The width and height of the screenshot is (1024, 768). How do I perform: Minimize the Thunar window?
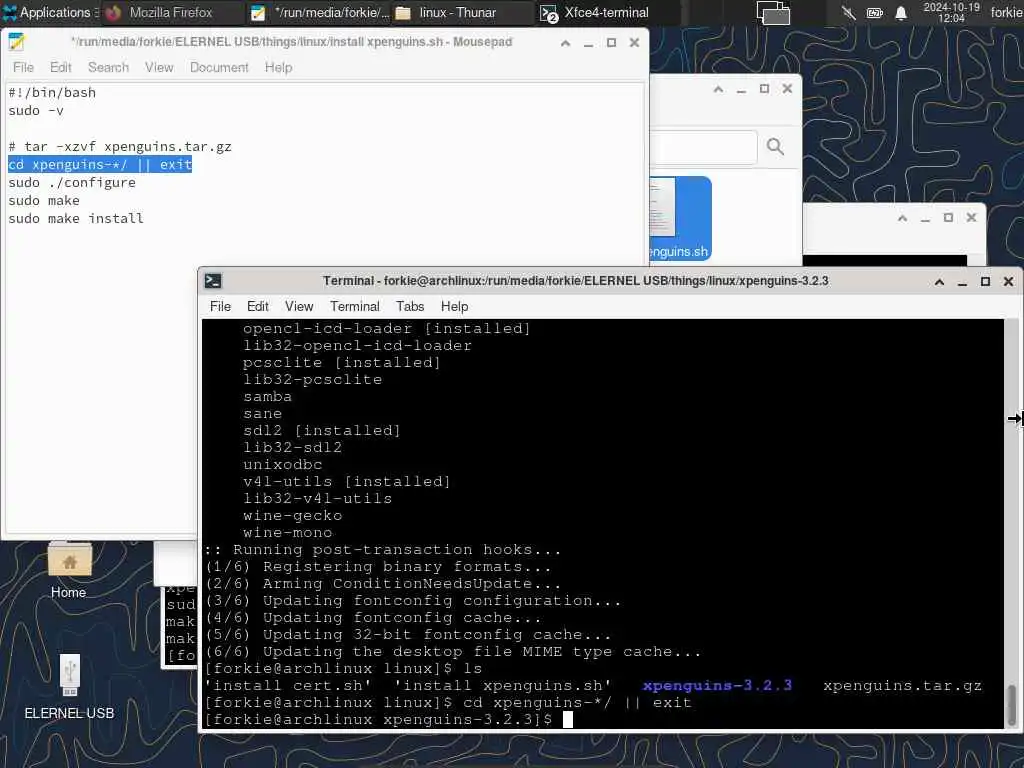(x=741, y=89)
